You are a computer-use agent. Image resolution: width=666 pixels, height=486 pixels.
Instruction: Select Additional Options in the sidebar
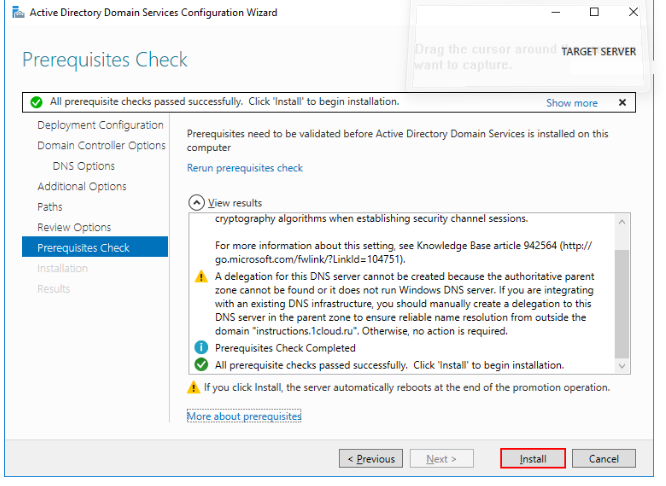[x=82, y=186]
